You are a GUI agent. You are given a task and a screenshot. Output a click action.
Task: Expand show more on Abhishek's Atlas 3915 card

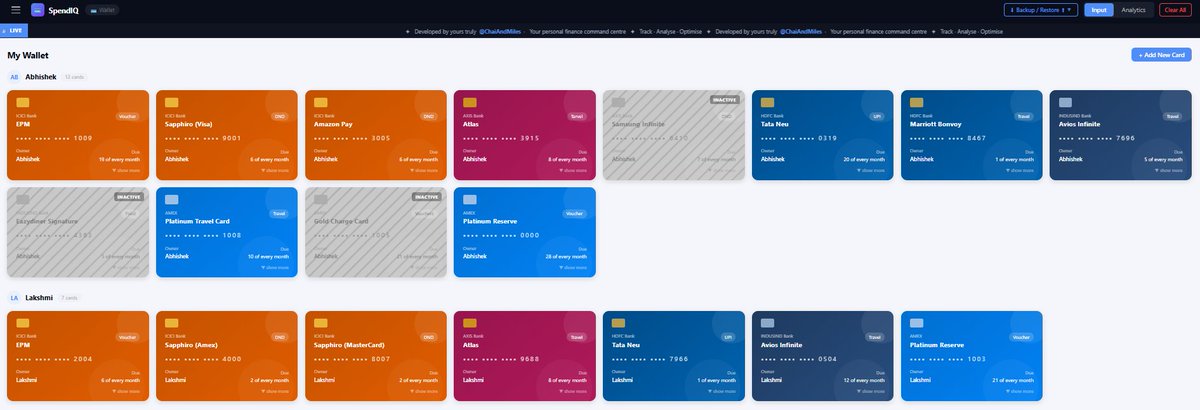574,171
